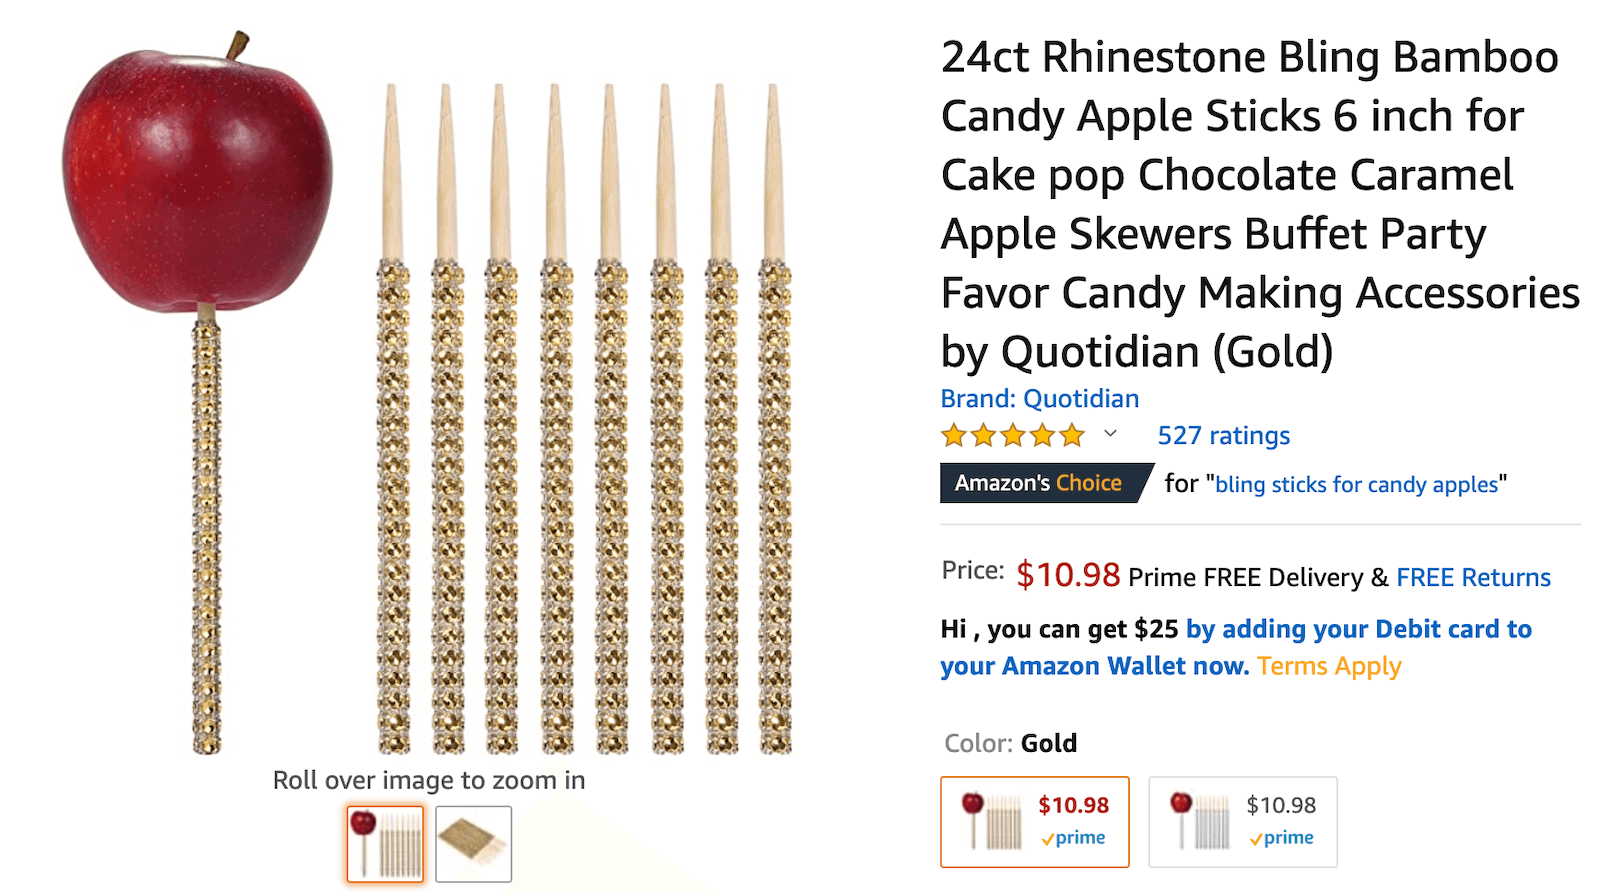The image size is (1600, 894).
Task: Open the Brand: Quotidian link
Action: 1039,398
